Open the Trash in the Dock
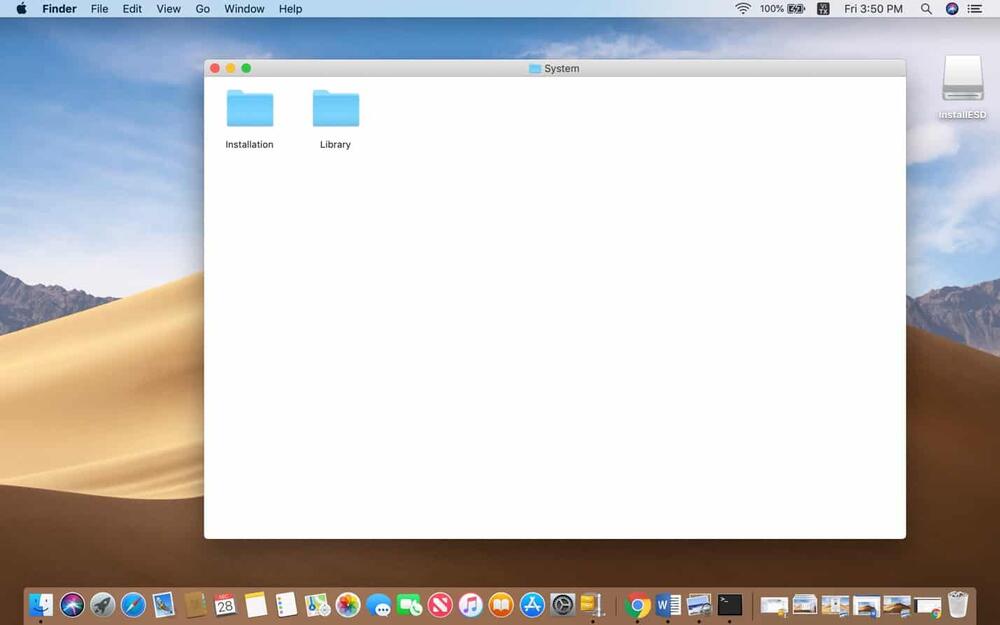Image resolution: width=1000 pixels, height=625 pixels. click(958, 604)
